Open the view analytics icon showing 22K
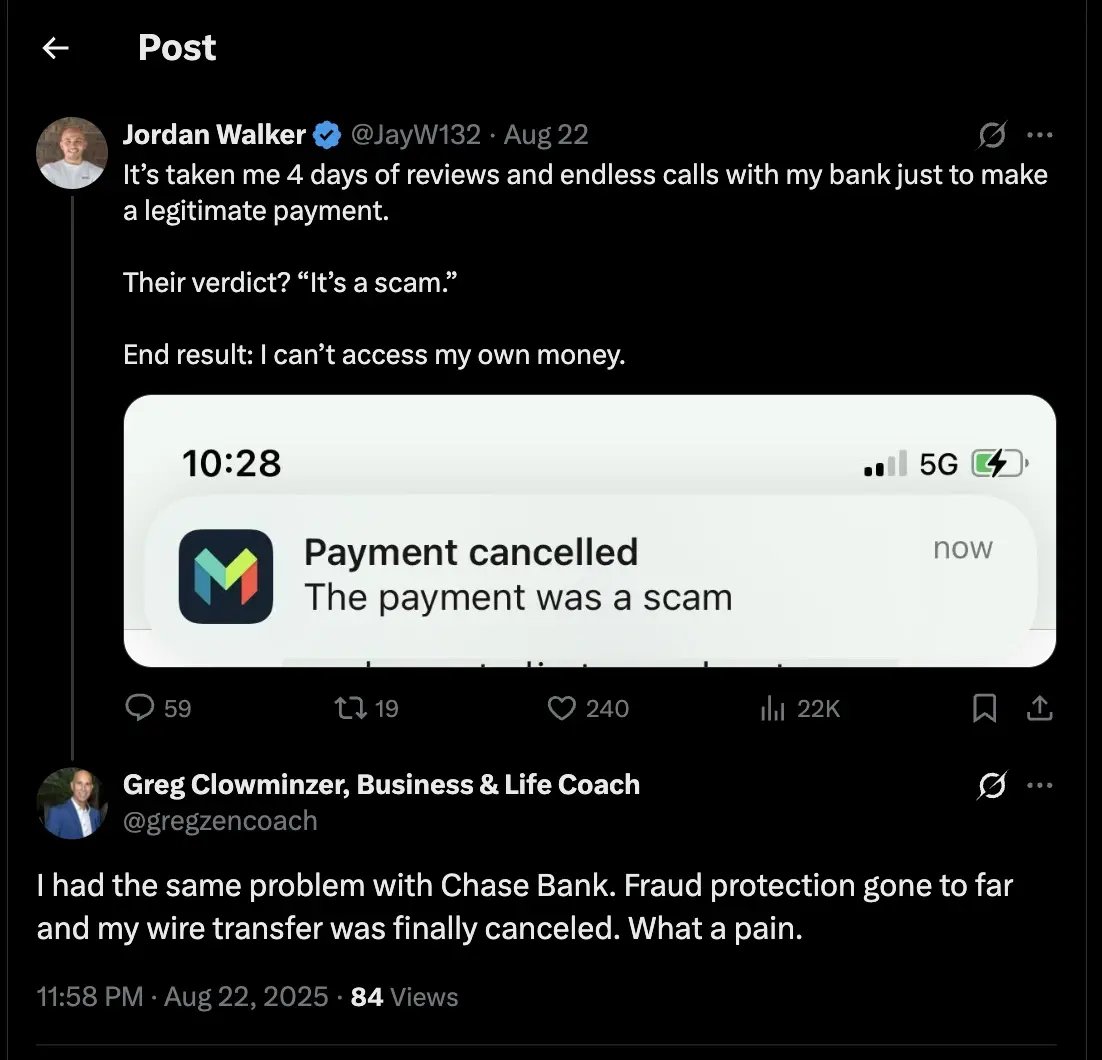Viewport: 1102px width, 1060px height. pos(773,708)
